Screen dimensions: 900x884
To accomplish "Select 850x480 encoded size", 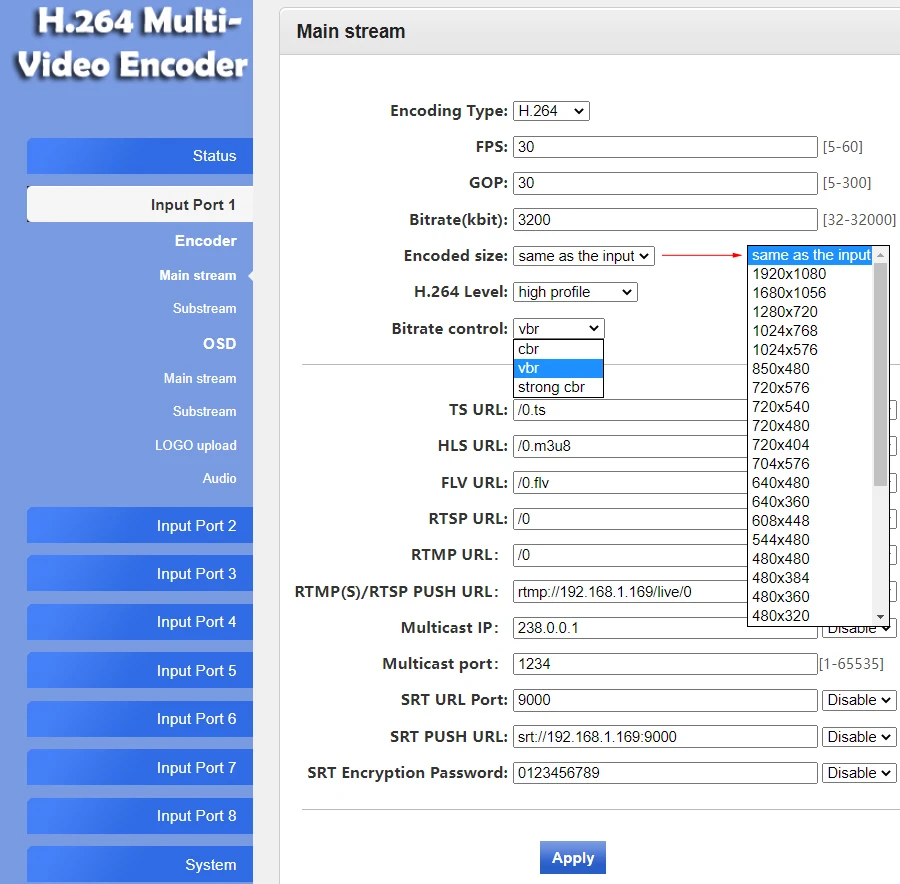I will [810, 369].
